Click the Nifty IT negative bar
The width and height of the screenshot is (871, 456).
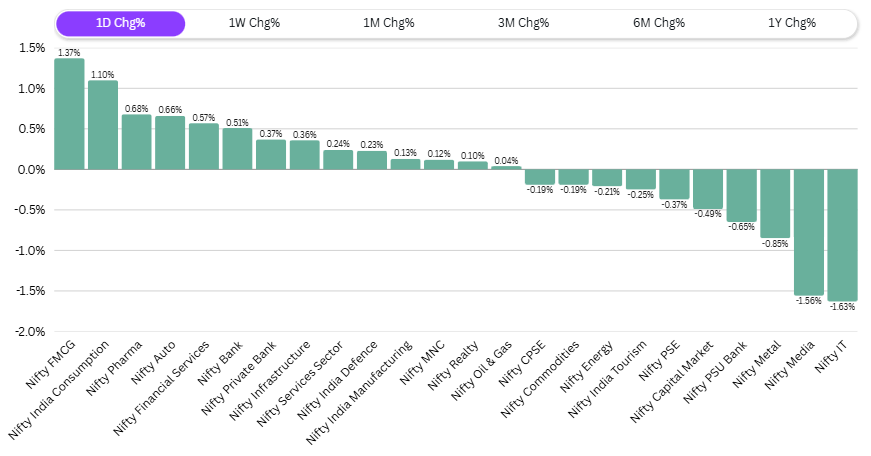(842, 235)
